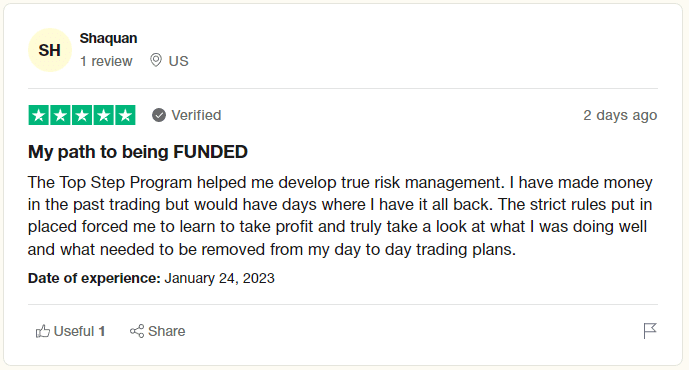Click the share network icon
Image resolution: width=689 pixels, height=370 pixels.
137,331
